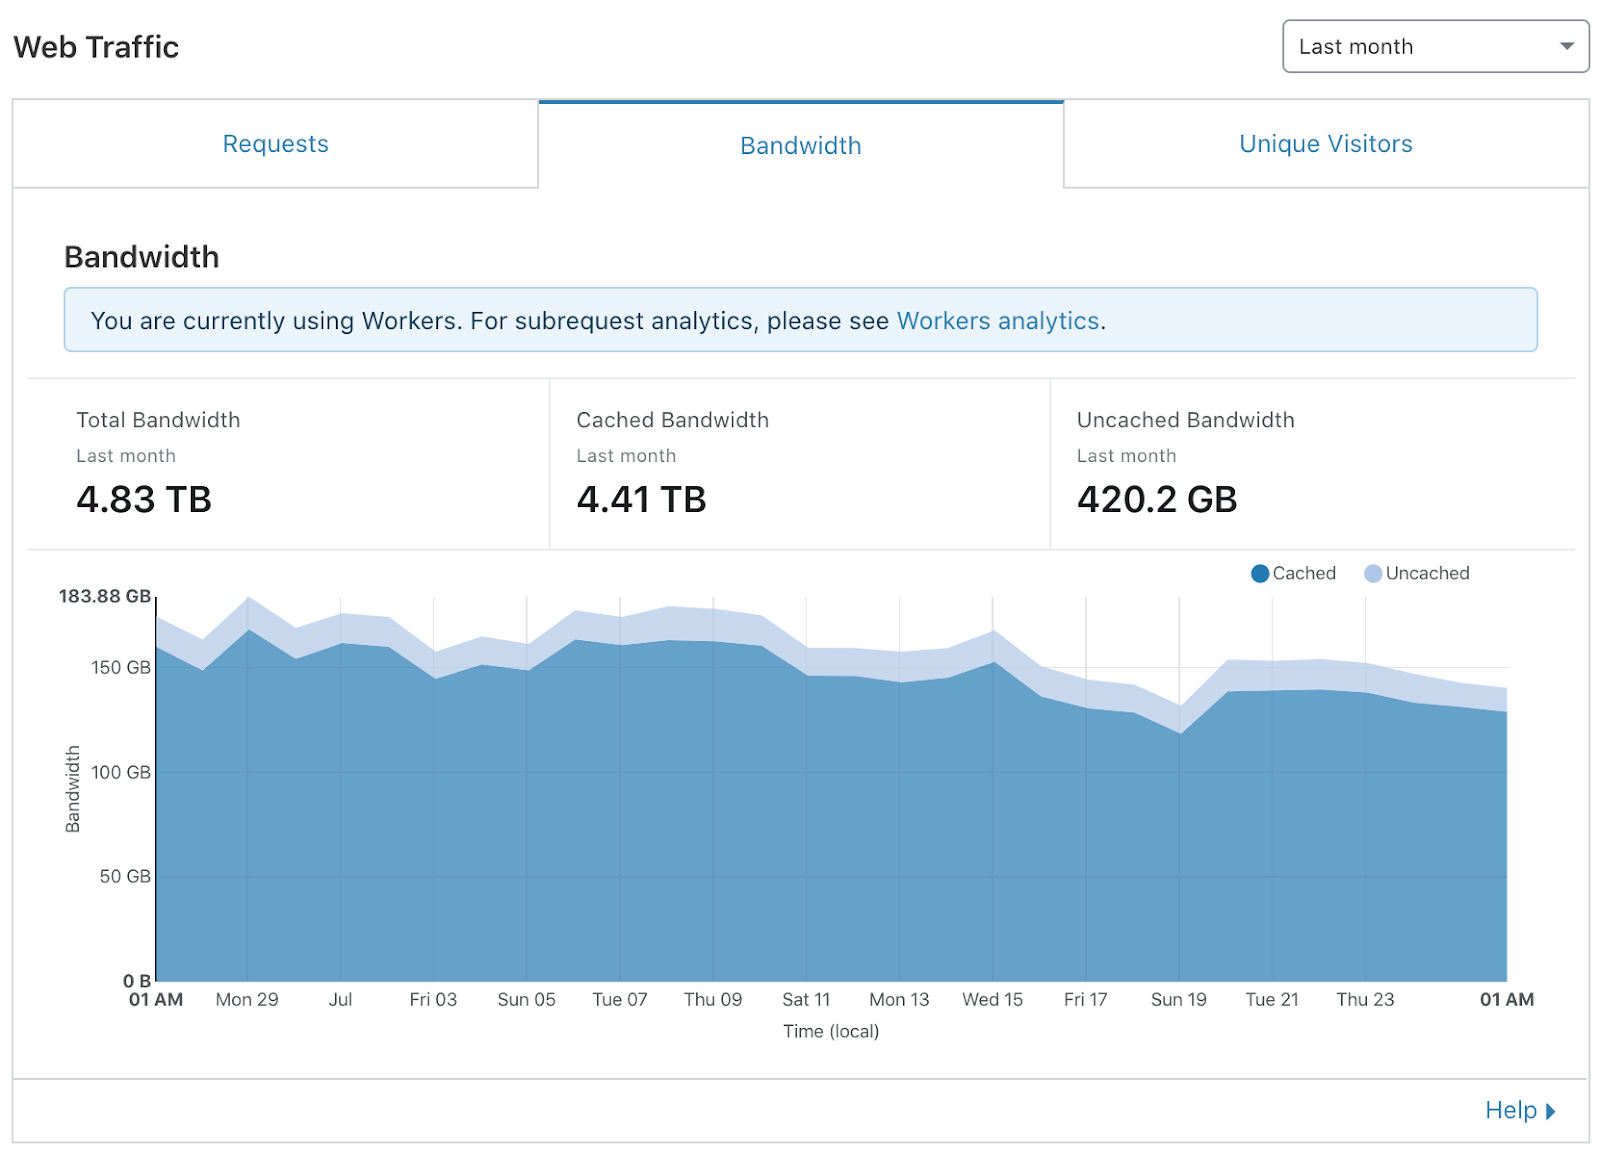The height and width of the screenshot is (1155, 1600).
Task: Click the Total Bandwidth value 4.83 TB
Action: point(144,499)
